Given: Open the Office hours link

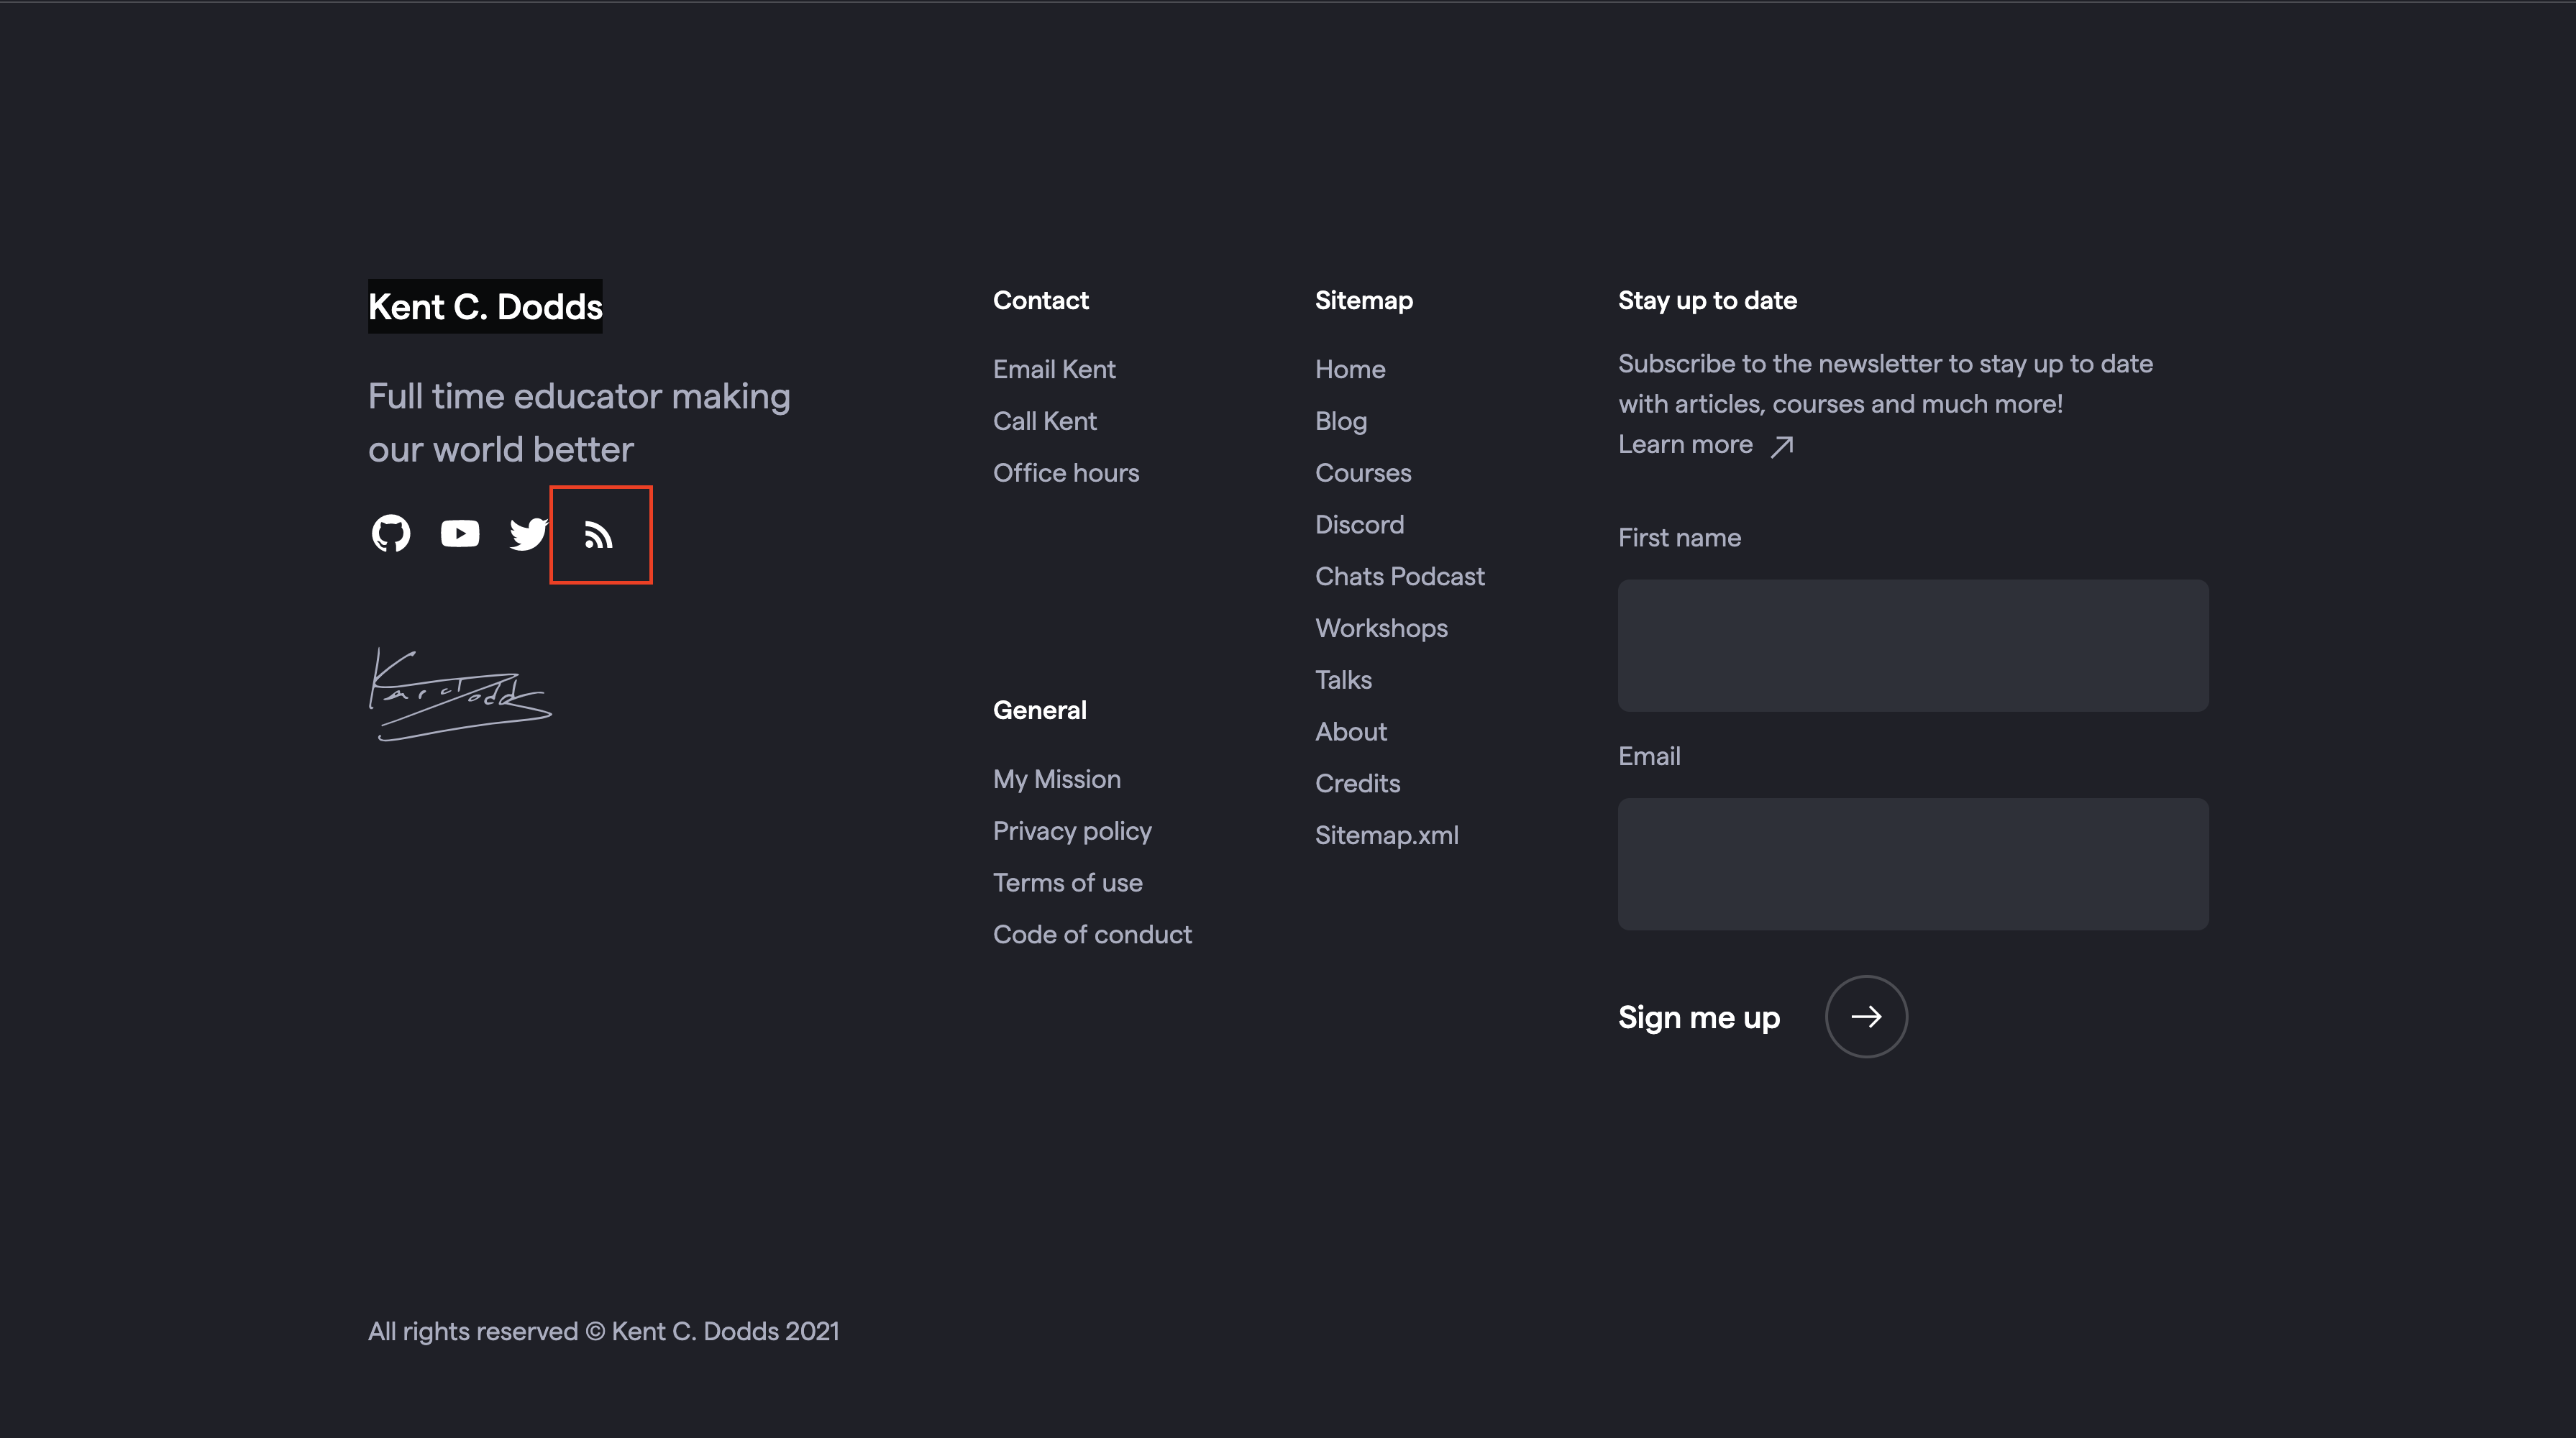Looking at the screenshot, I should pos(1065,473).
